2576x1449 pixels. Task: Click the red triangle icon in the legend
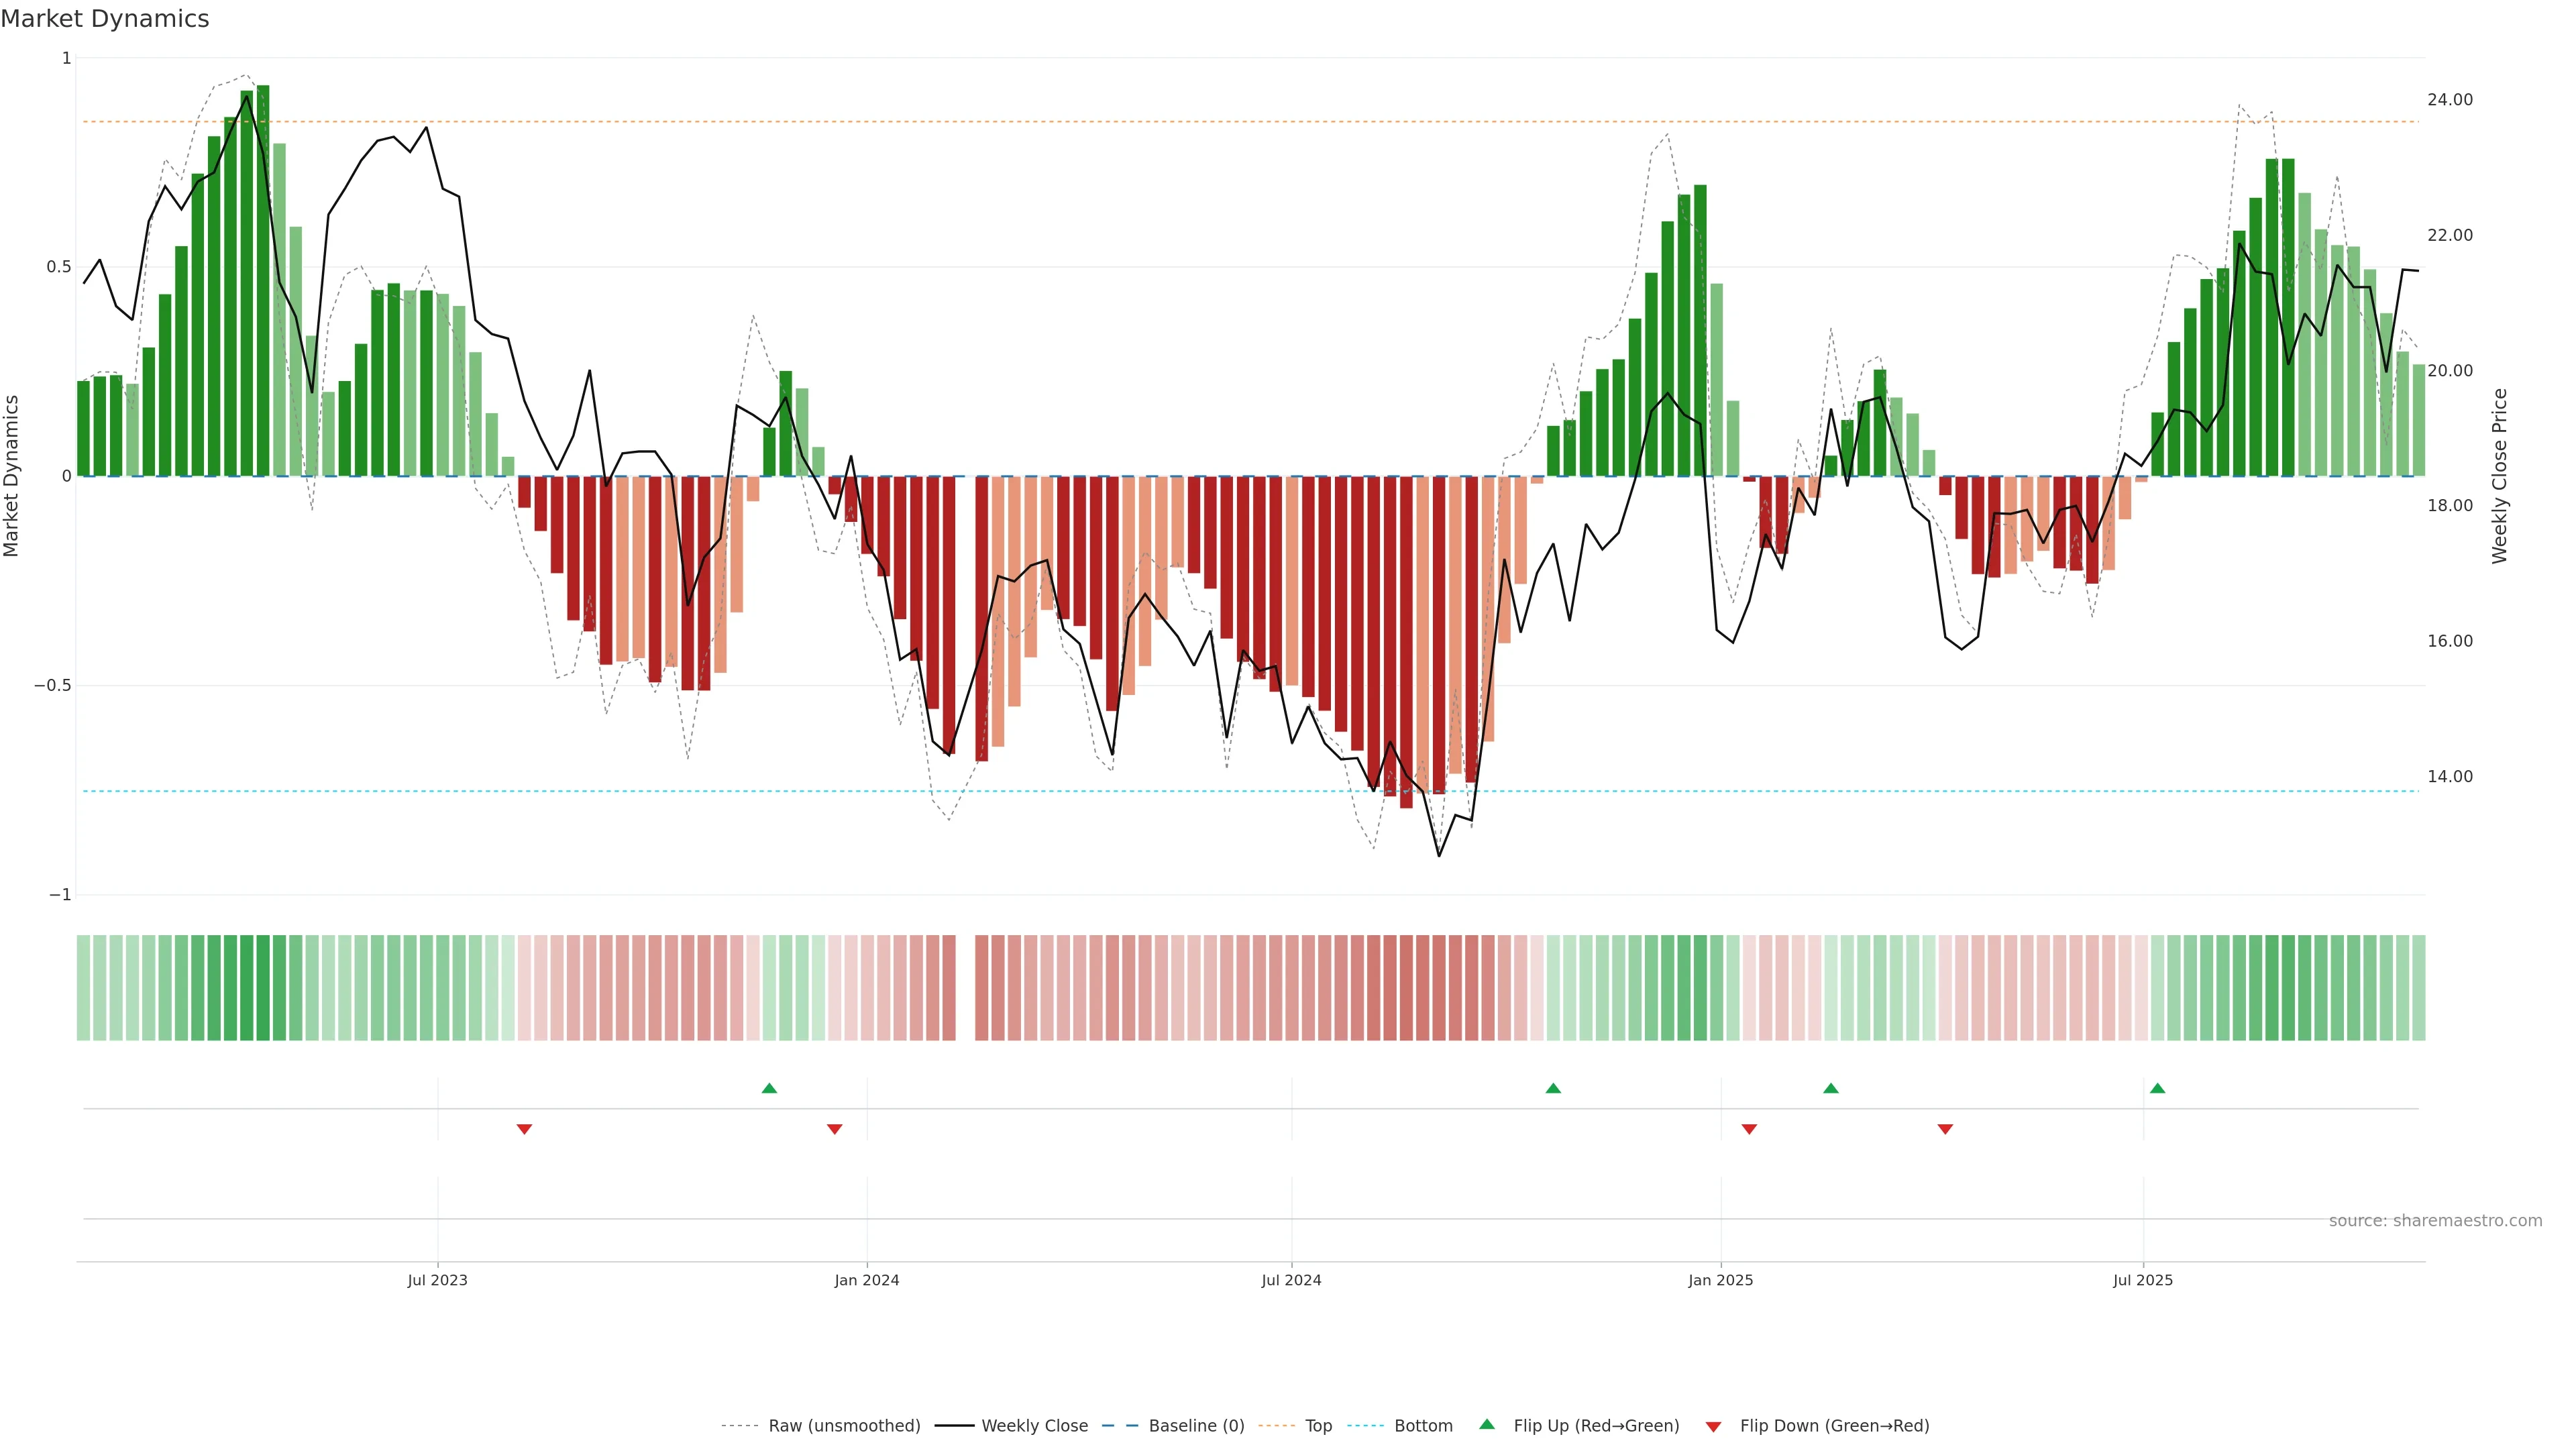coord(1713,1426)
